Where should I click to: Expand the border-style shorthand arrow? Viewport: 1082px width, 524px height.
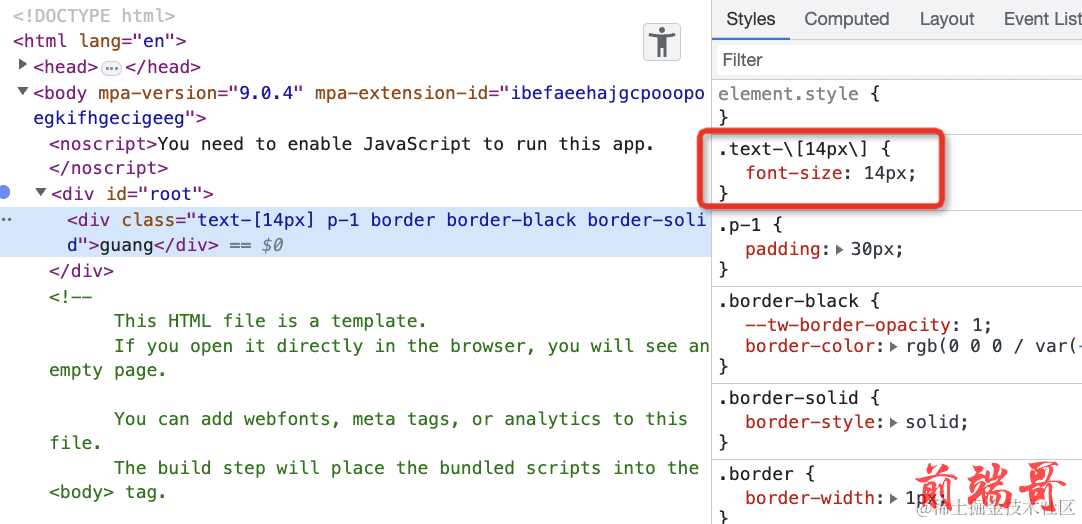[894, 422]
